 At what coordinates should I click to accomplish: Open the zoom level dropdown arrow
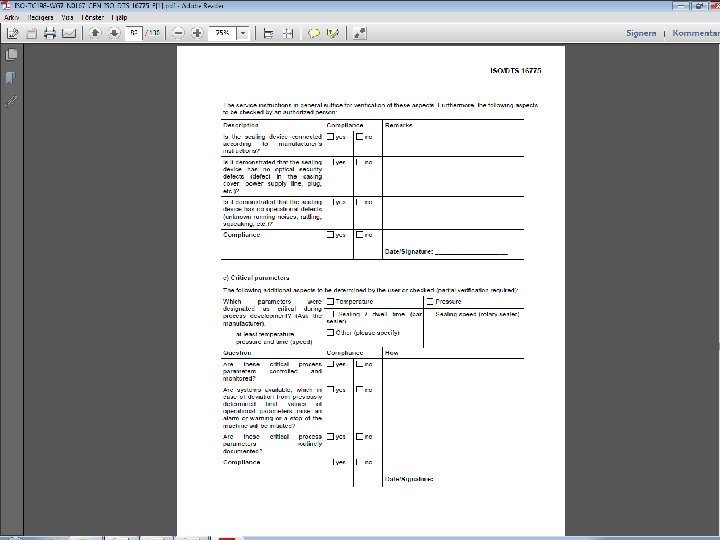pos(243,33)
